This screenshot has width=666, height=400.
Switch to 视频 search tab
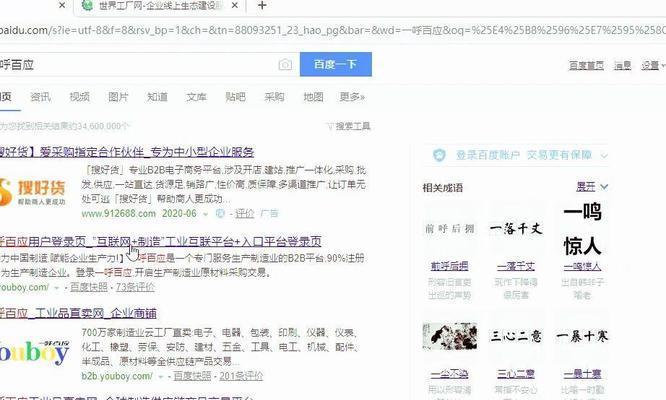point(79,97)
